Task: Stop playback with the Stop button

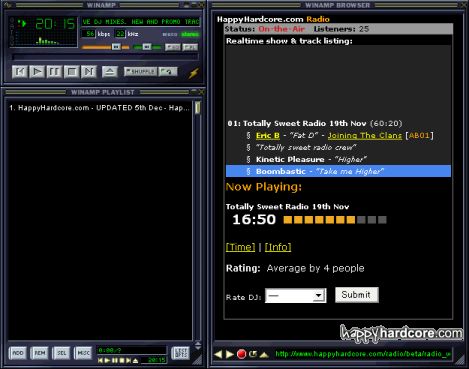Action: (71, 71)
